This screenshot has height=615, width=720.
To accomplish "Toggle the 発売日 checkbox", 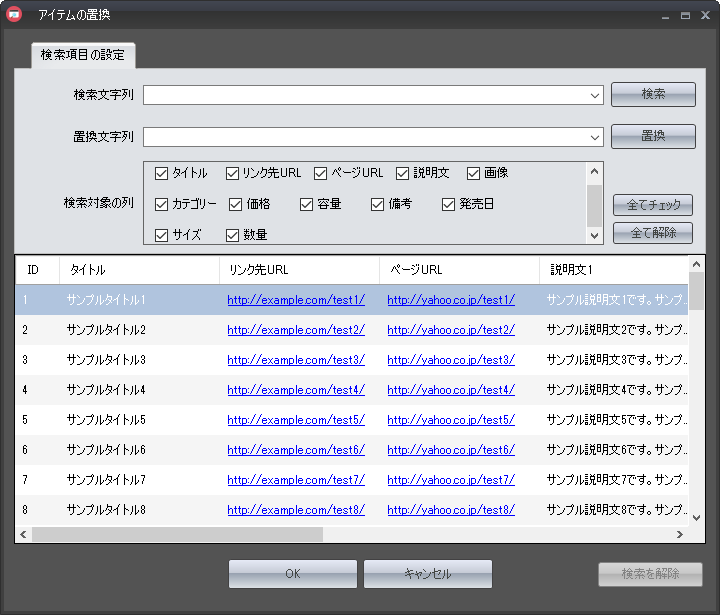I will pos(449,204).
